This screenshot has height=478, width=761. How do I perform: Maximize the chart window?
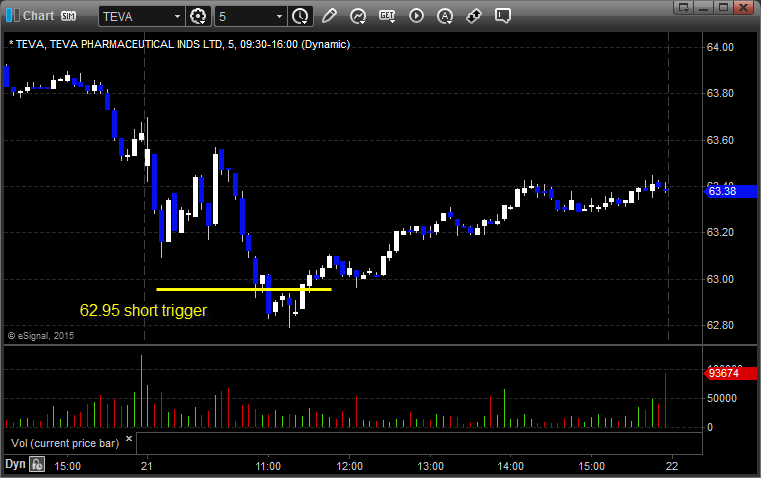(723, 7)
